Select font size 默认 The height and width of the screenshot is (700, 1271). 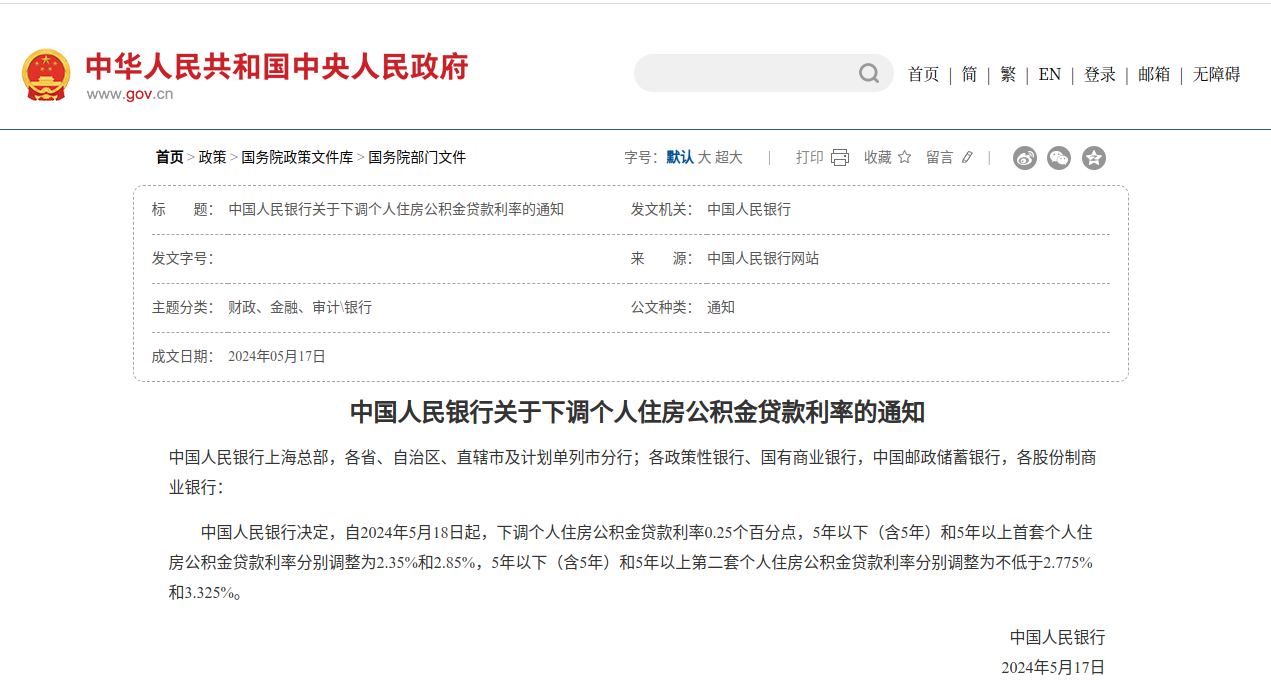680,157
